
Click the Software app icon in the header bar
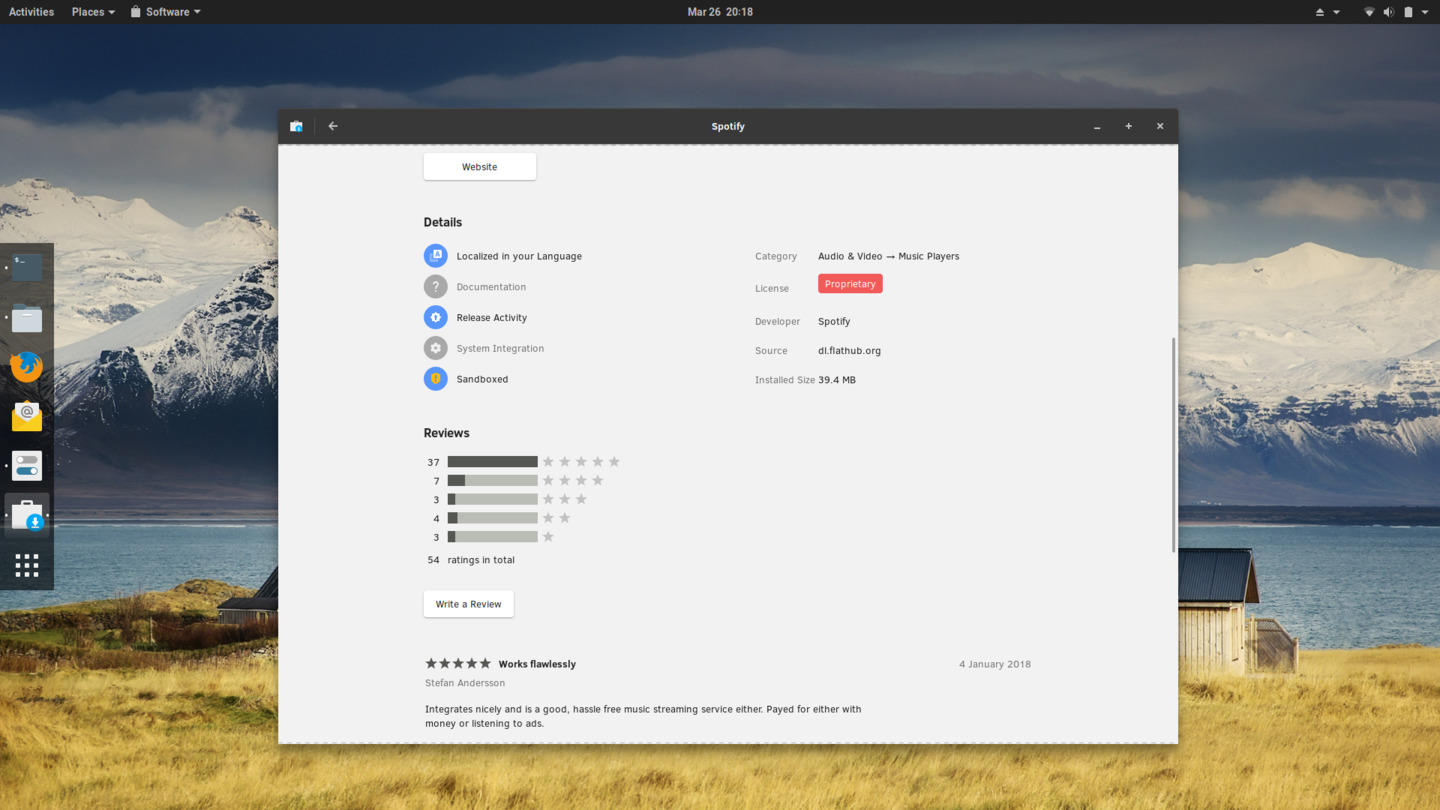[x=296, y=126]
